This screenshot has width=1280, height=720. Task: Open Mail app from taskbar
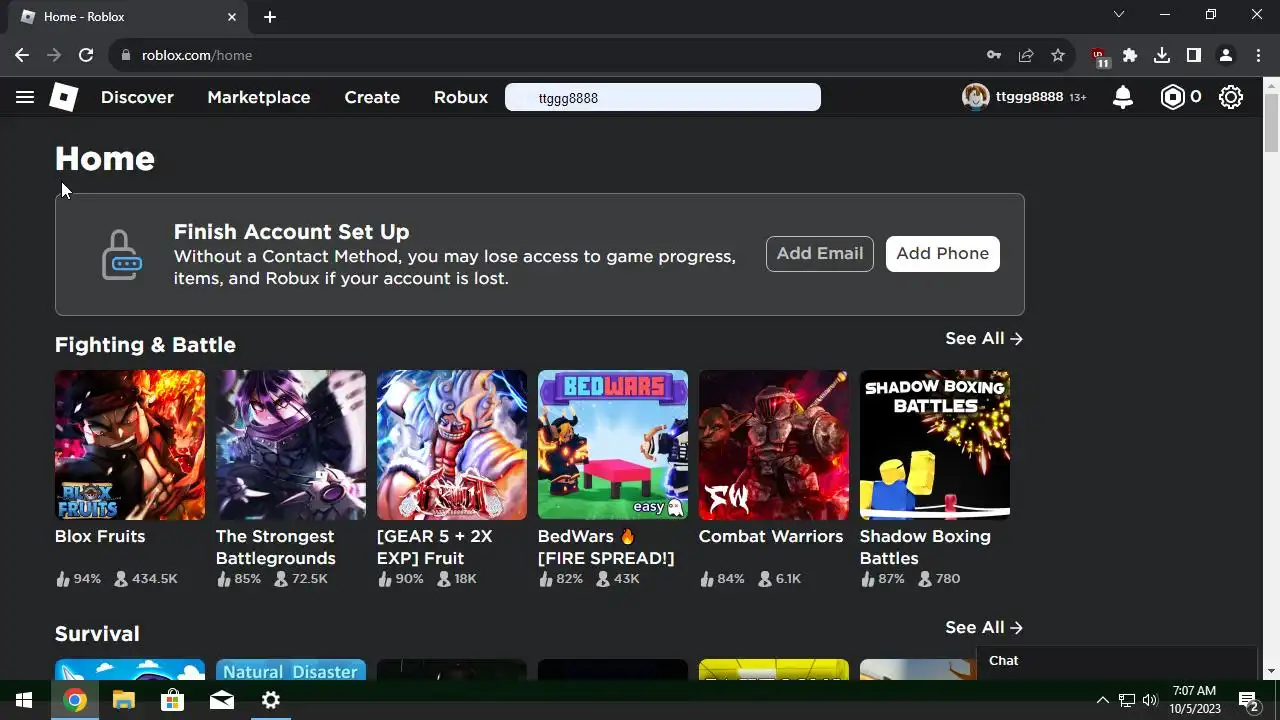[222, 700]
